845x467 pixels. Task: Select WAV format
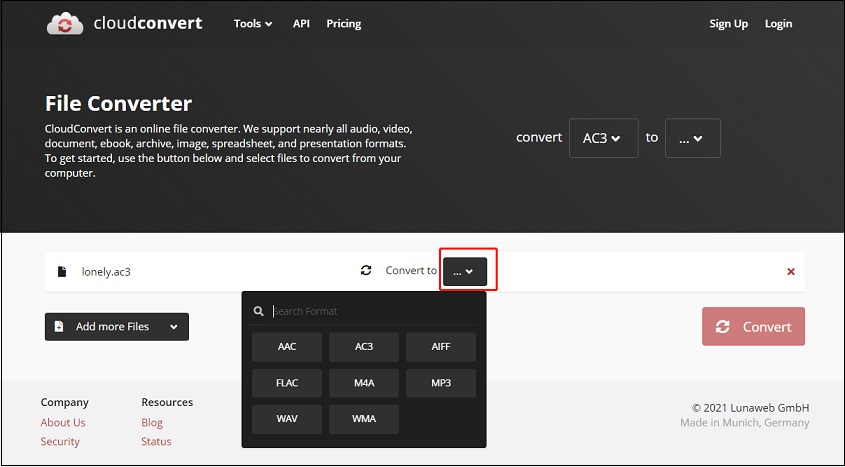tap(287, 419)
